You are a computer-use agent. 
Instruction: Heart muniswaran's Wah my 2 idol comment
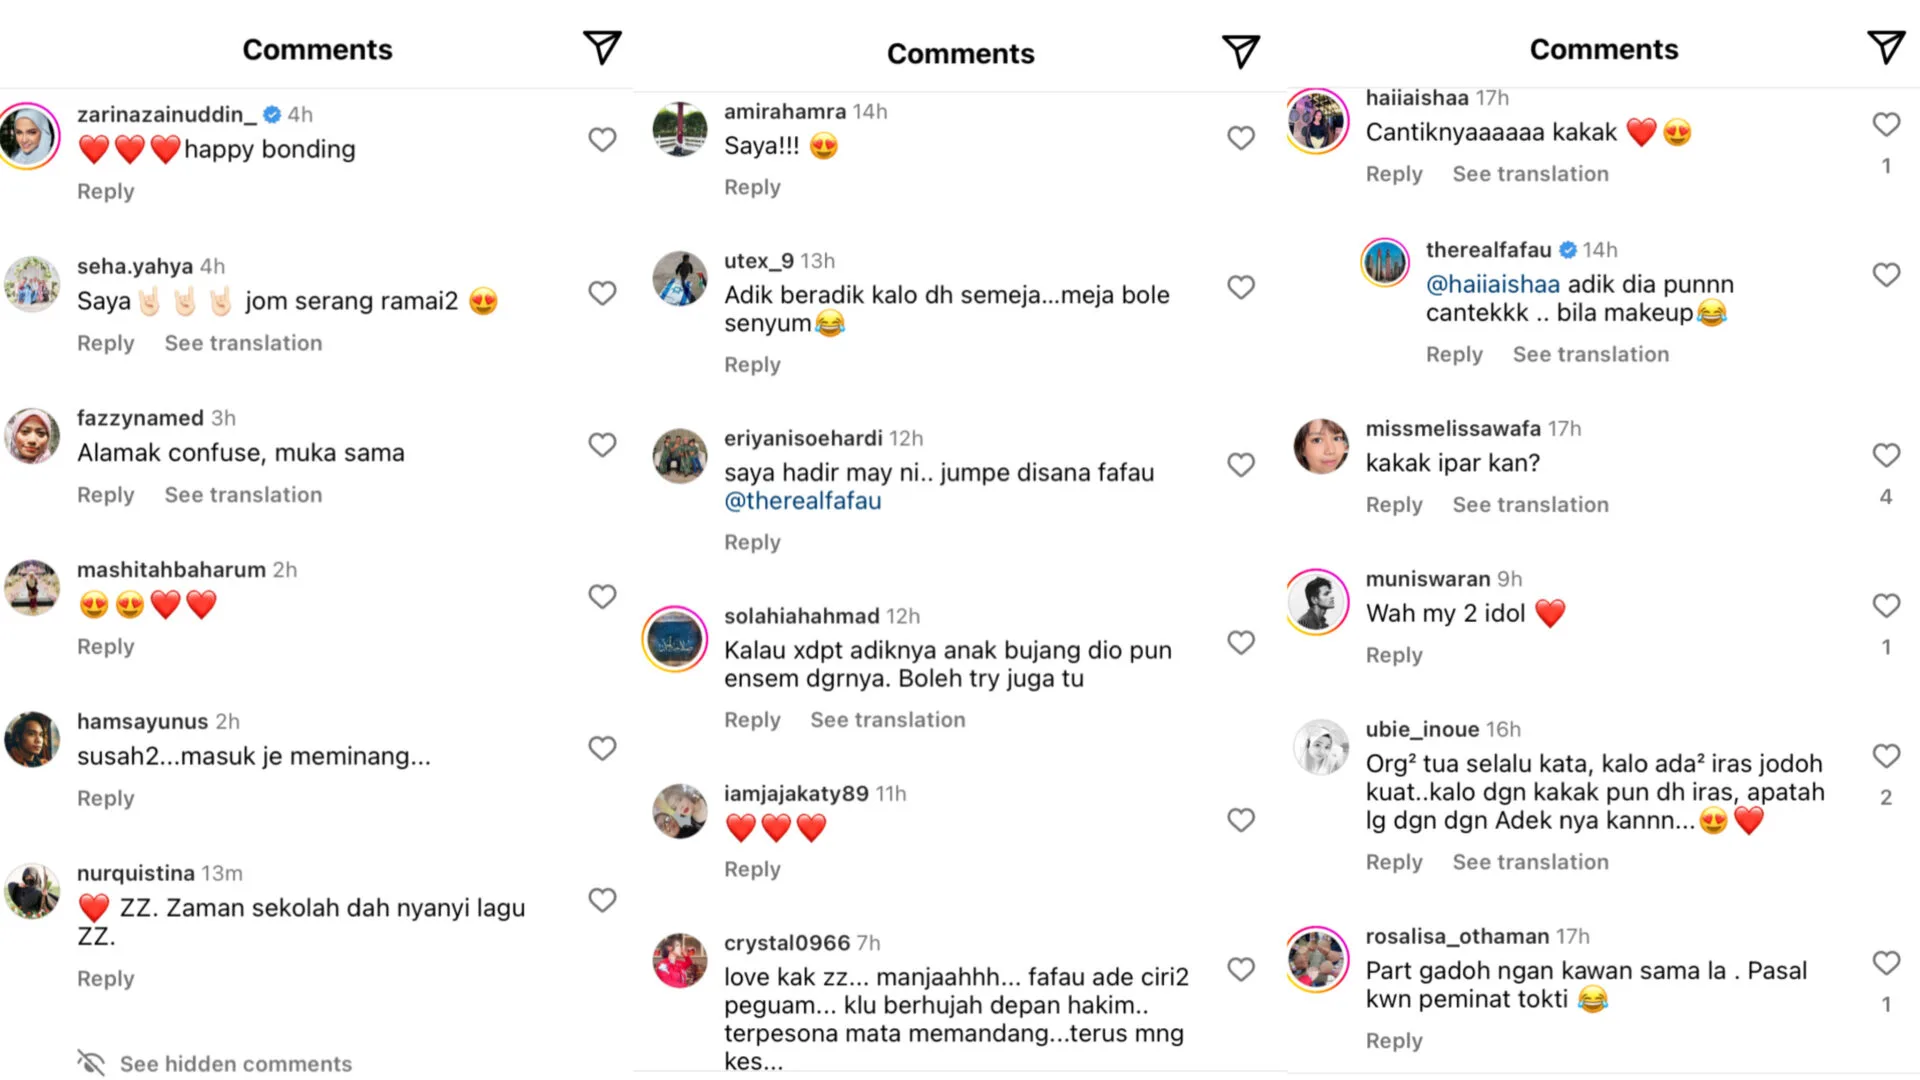(x=1885, y=606)
